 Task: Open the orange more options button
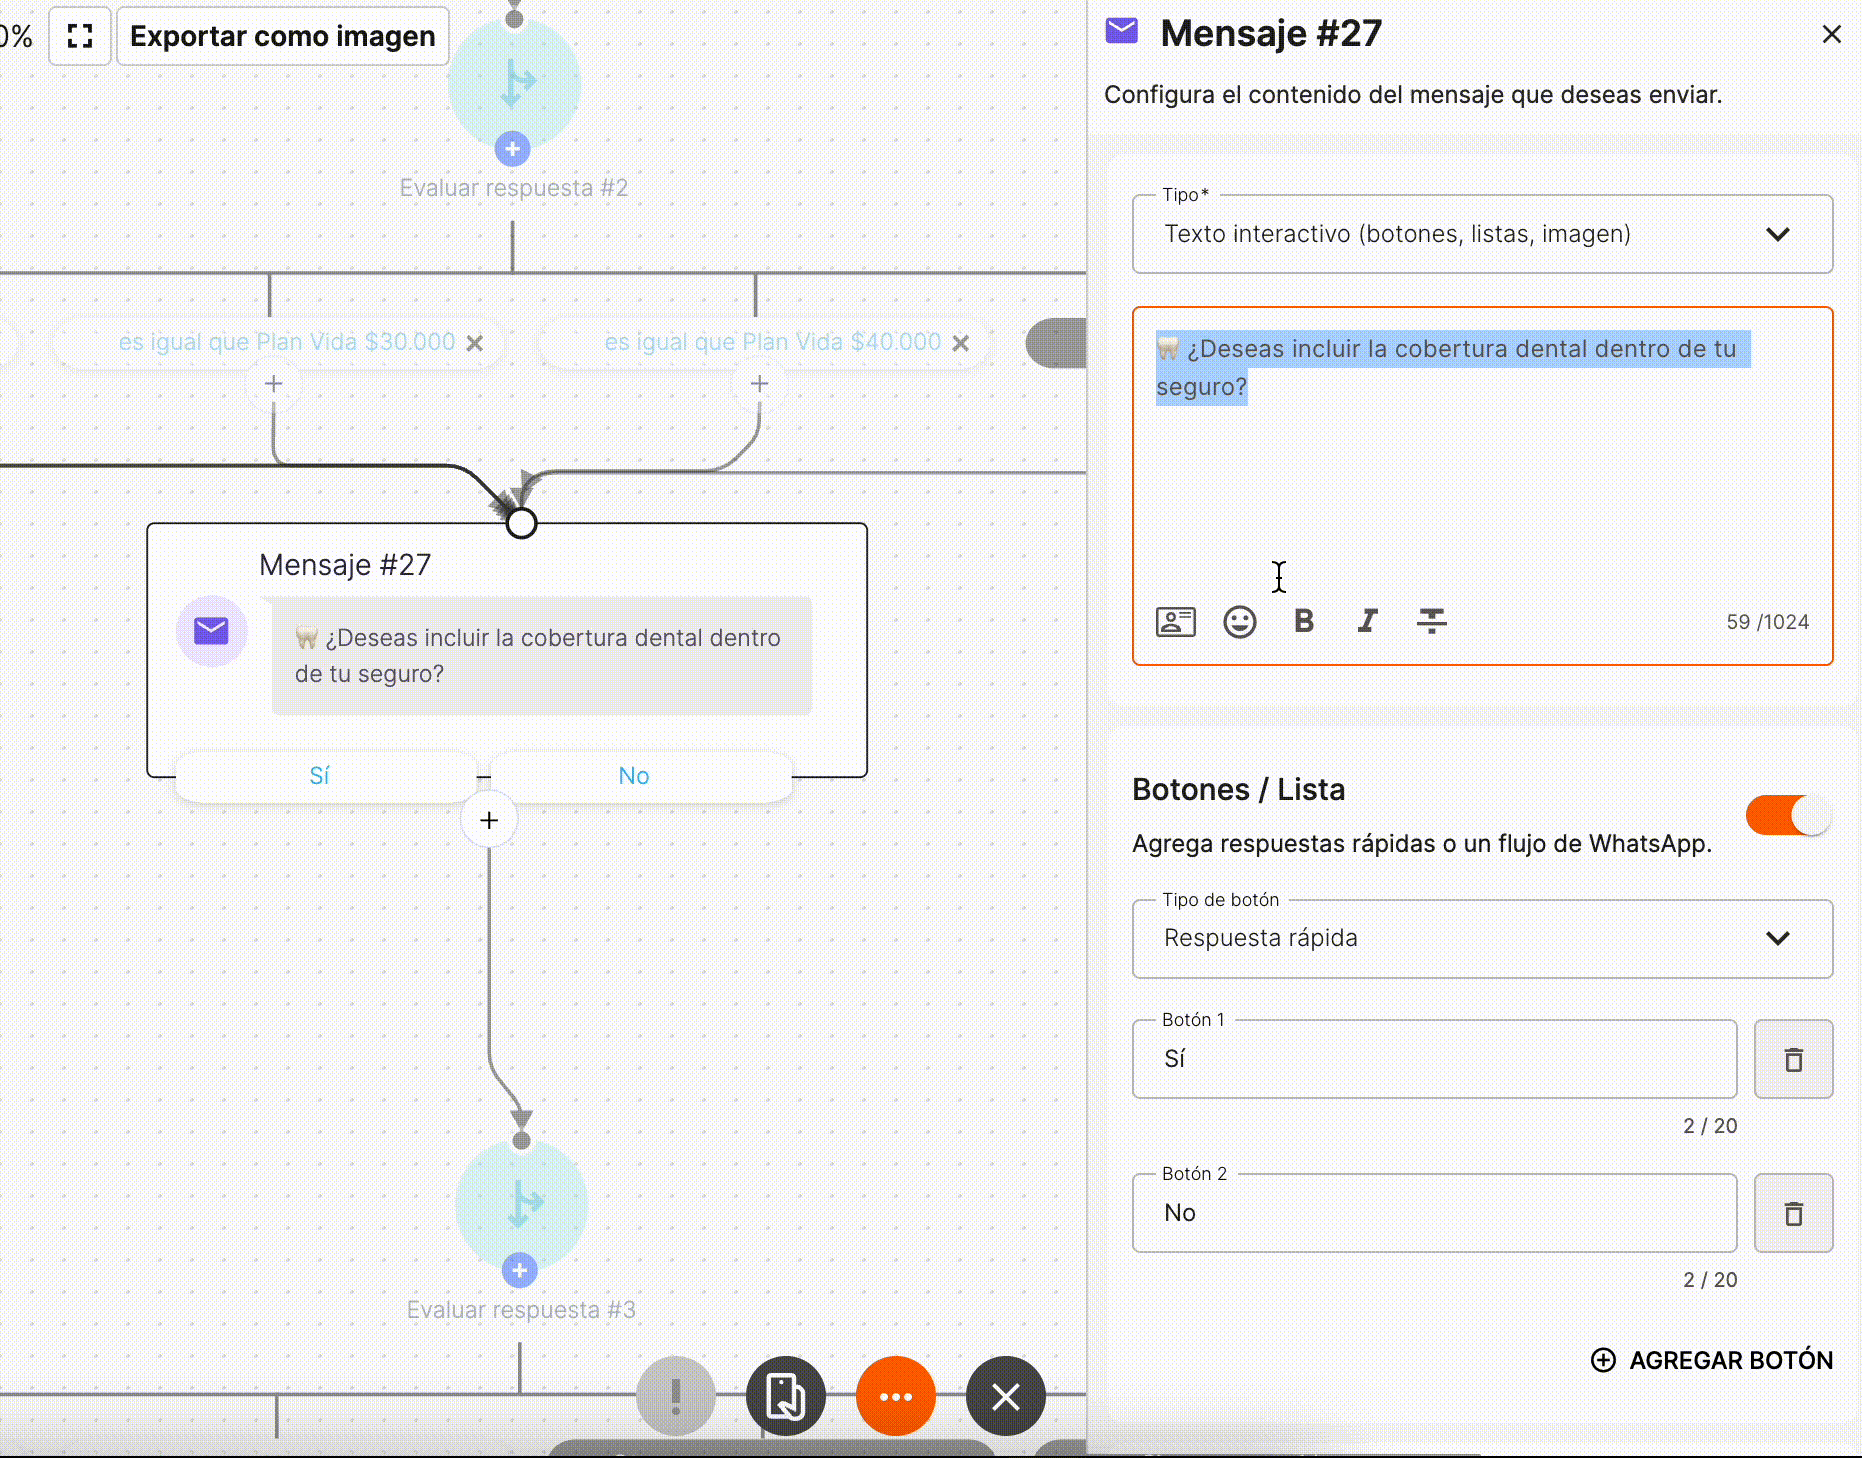coord(895,1396)
